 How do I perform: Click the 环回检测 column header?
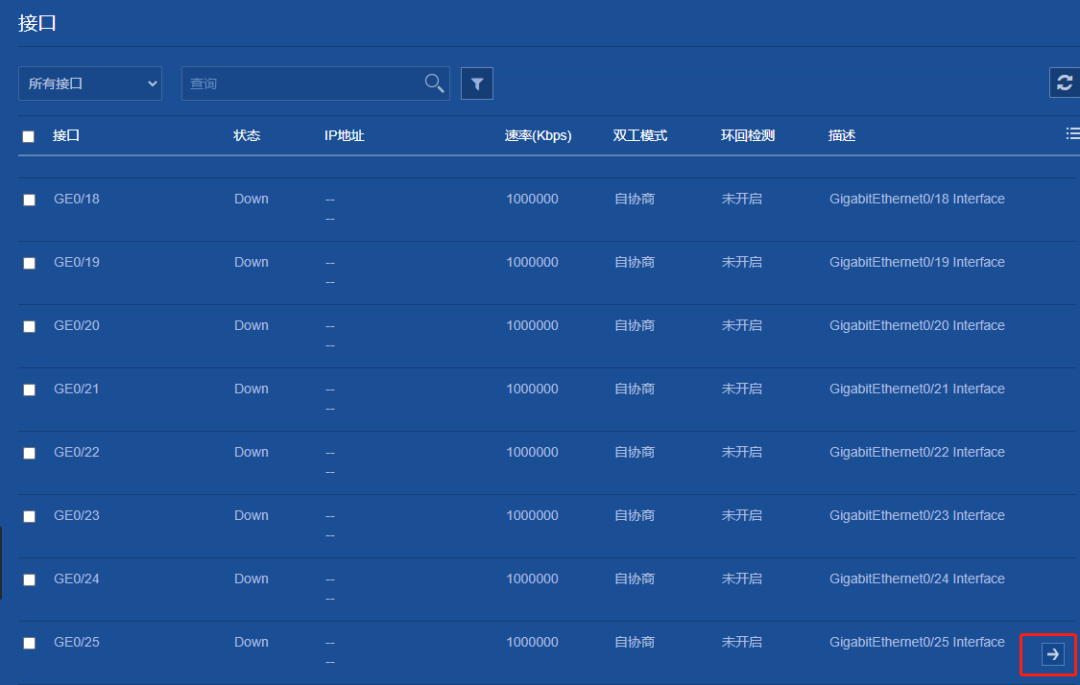coord(748,136)
